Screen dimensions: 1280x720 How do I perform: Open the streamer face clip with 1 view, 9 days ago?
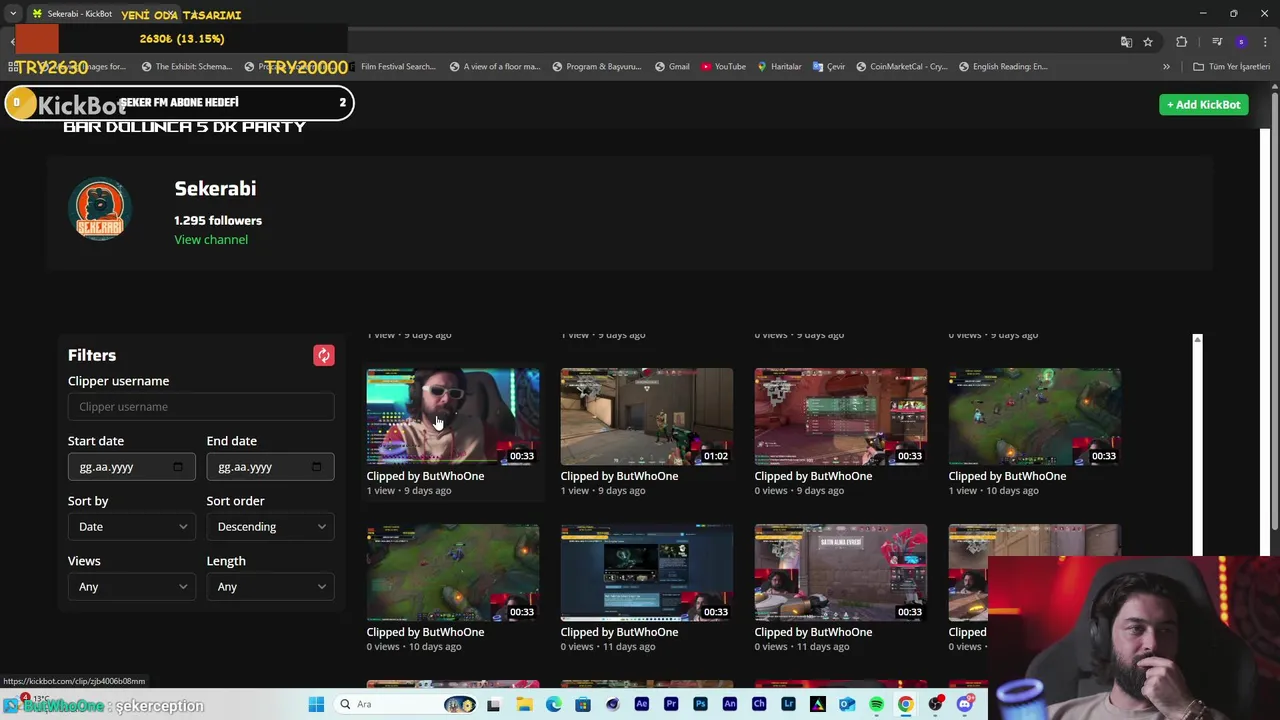point(452,417)
